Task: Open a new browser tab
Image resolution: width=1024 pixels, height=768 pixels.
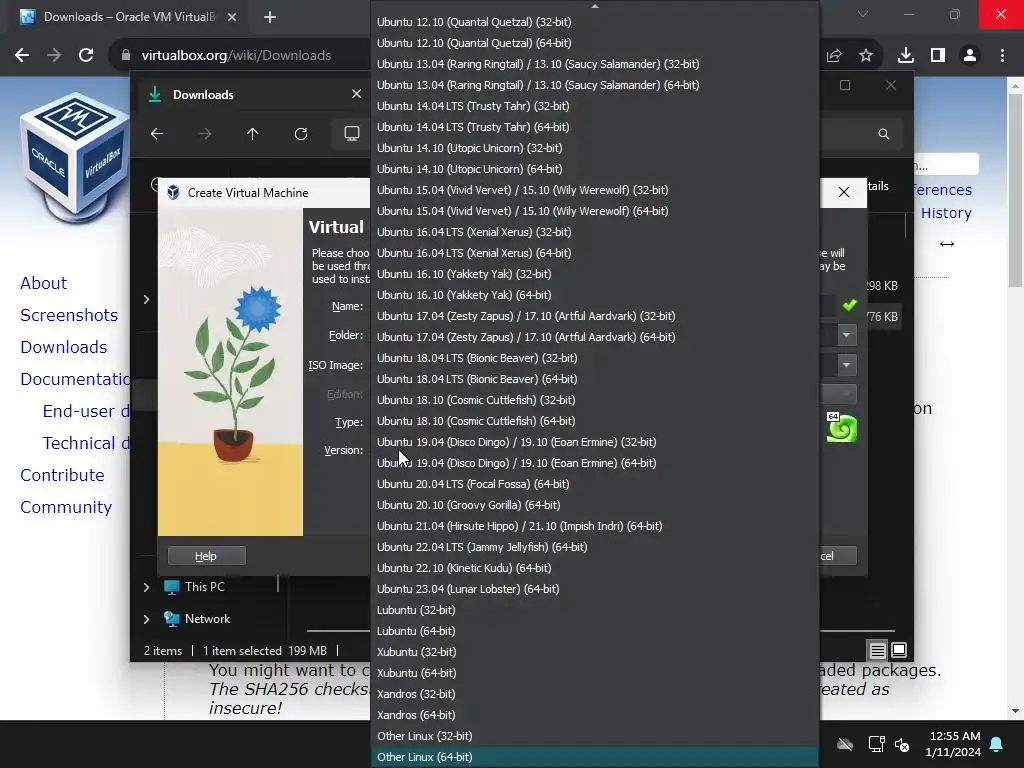Action: (270, 17)
